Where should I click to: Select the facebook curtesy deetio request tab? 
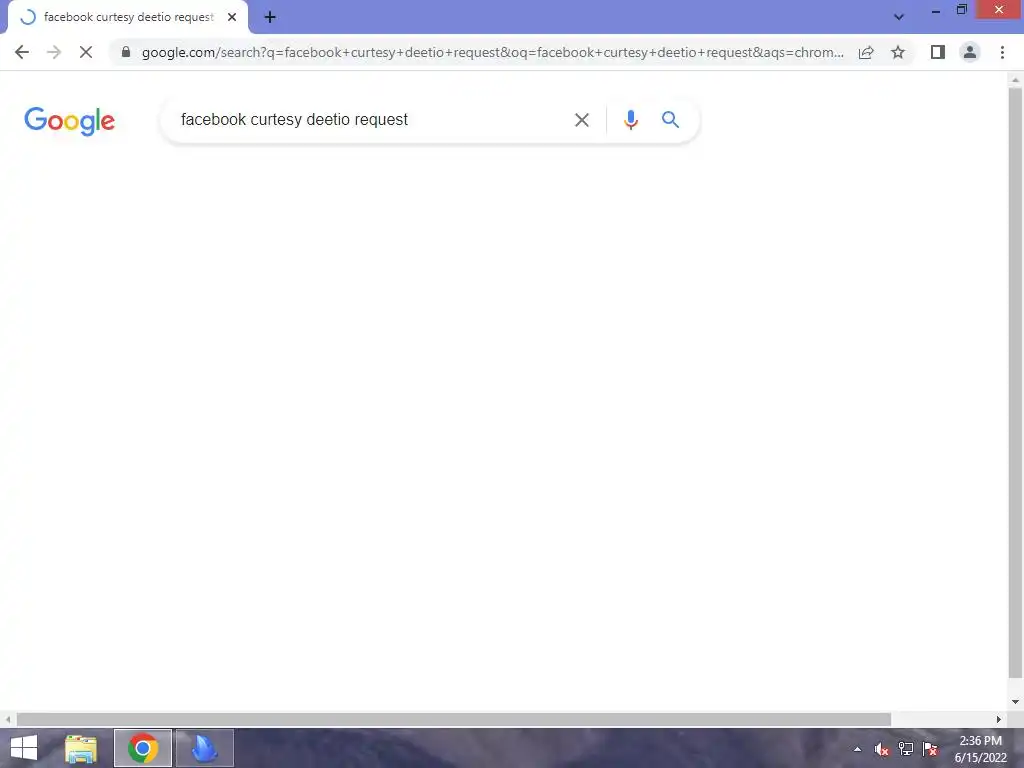128,18
